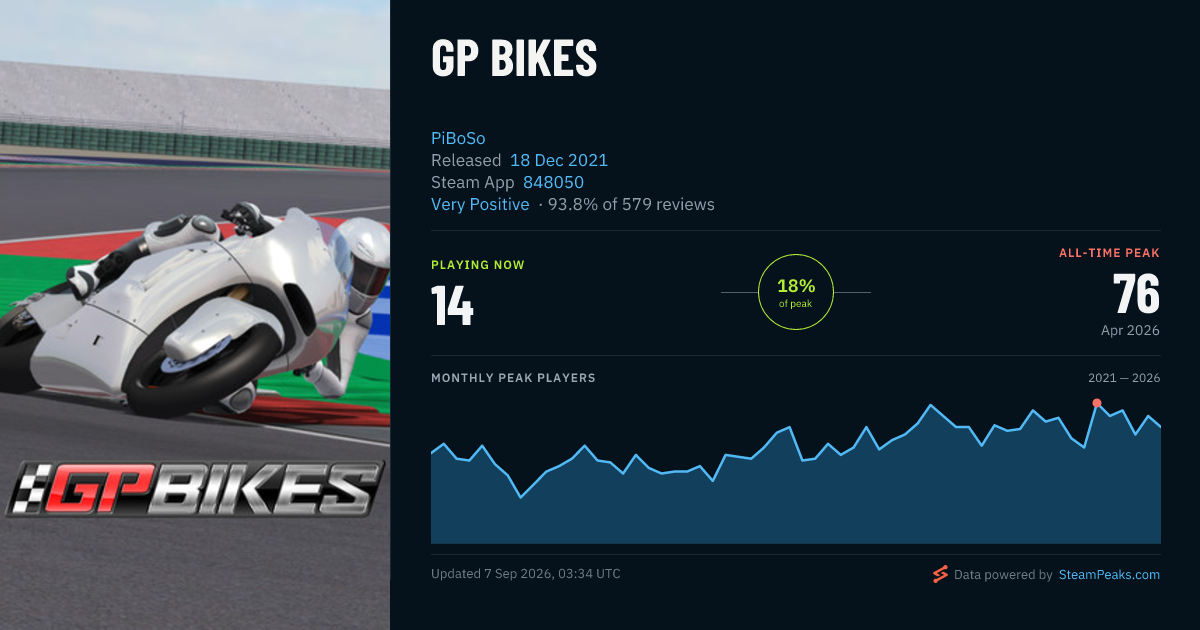
Task: Click the 18 Dec 2021 release date
Action: tap(559, 160)
